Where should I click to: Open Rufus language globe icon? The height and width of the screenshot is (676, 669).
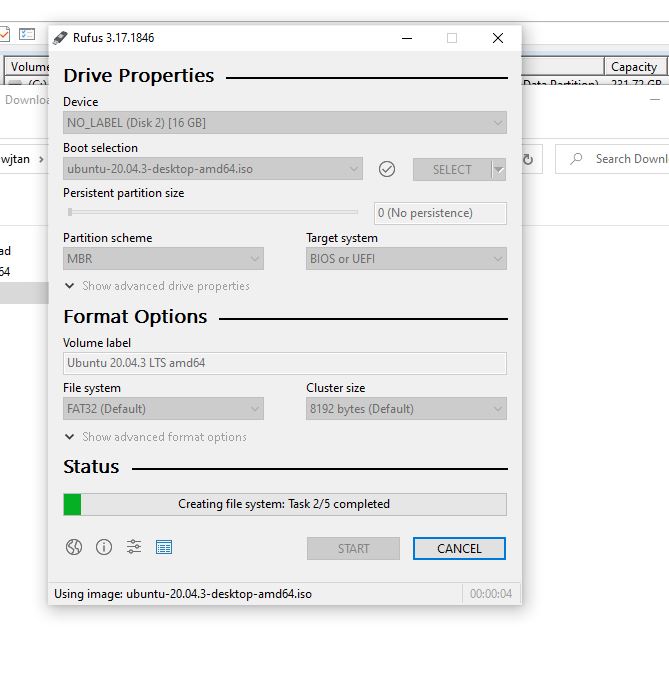click(x=74, y=547)
